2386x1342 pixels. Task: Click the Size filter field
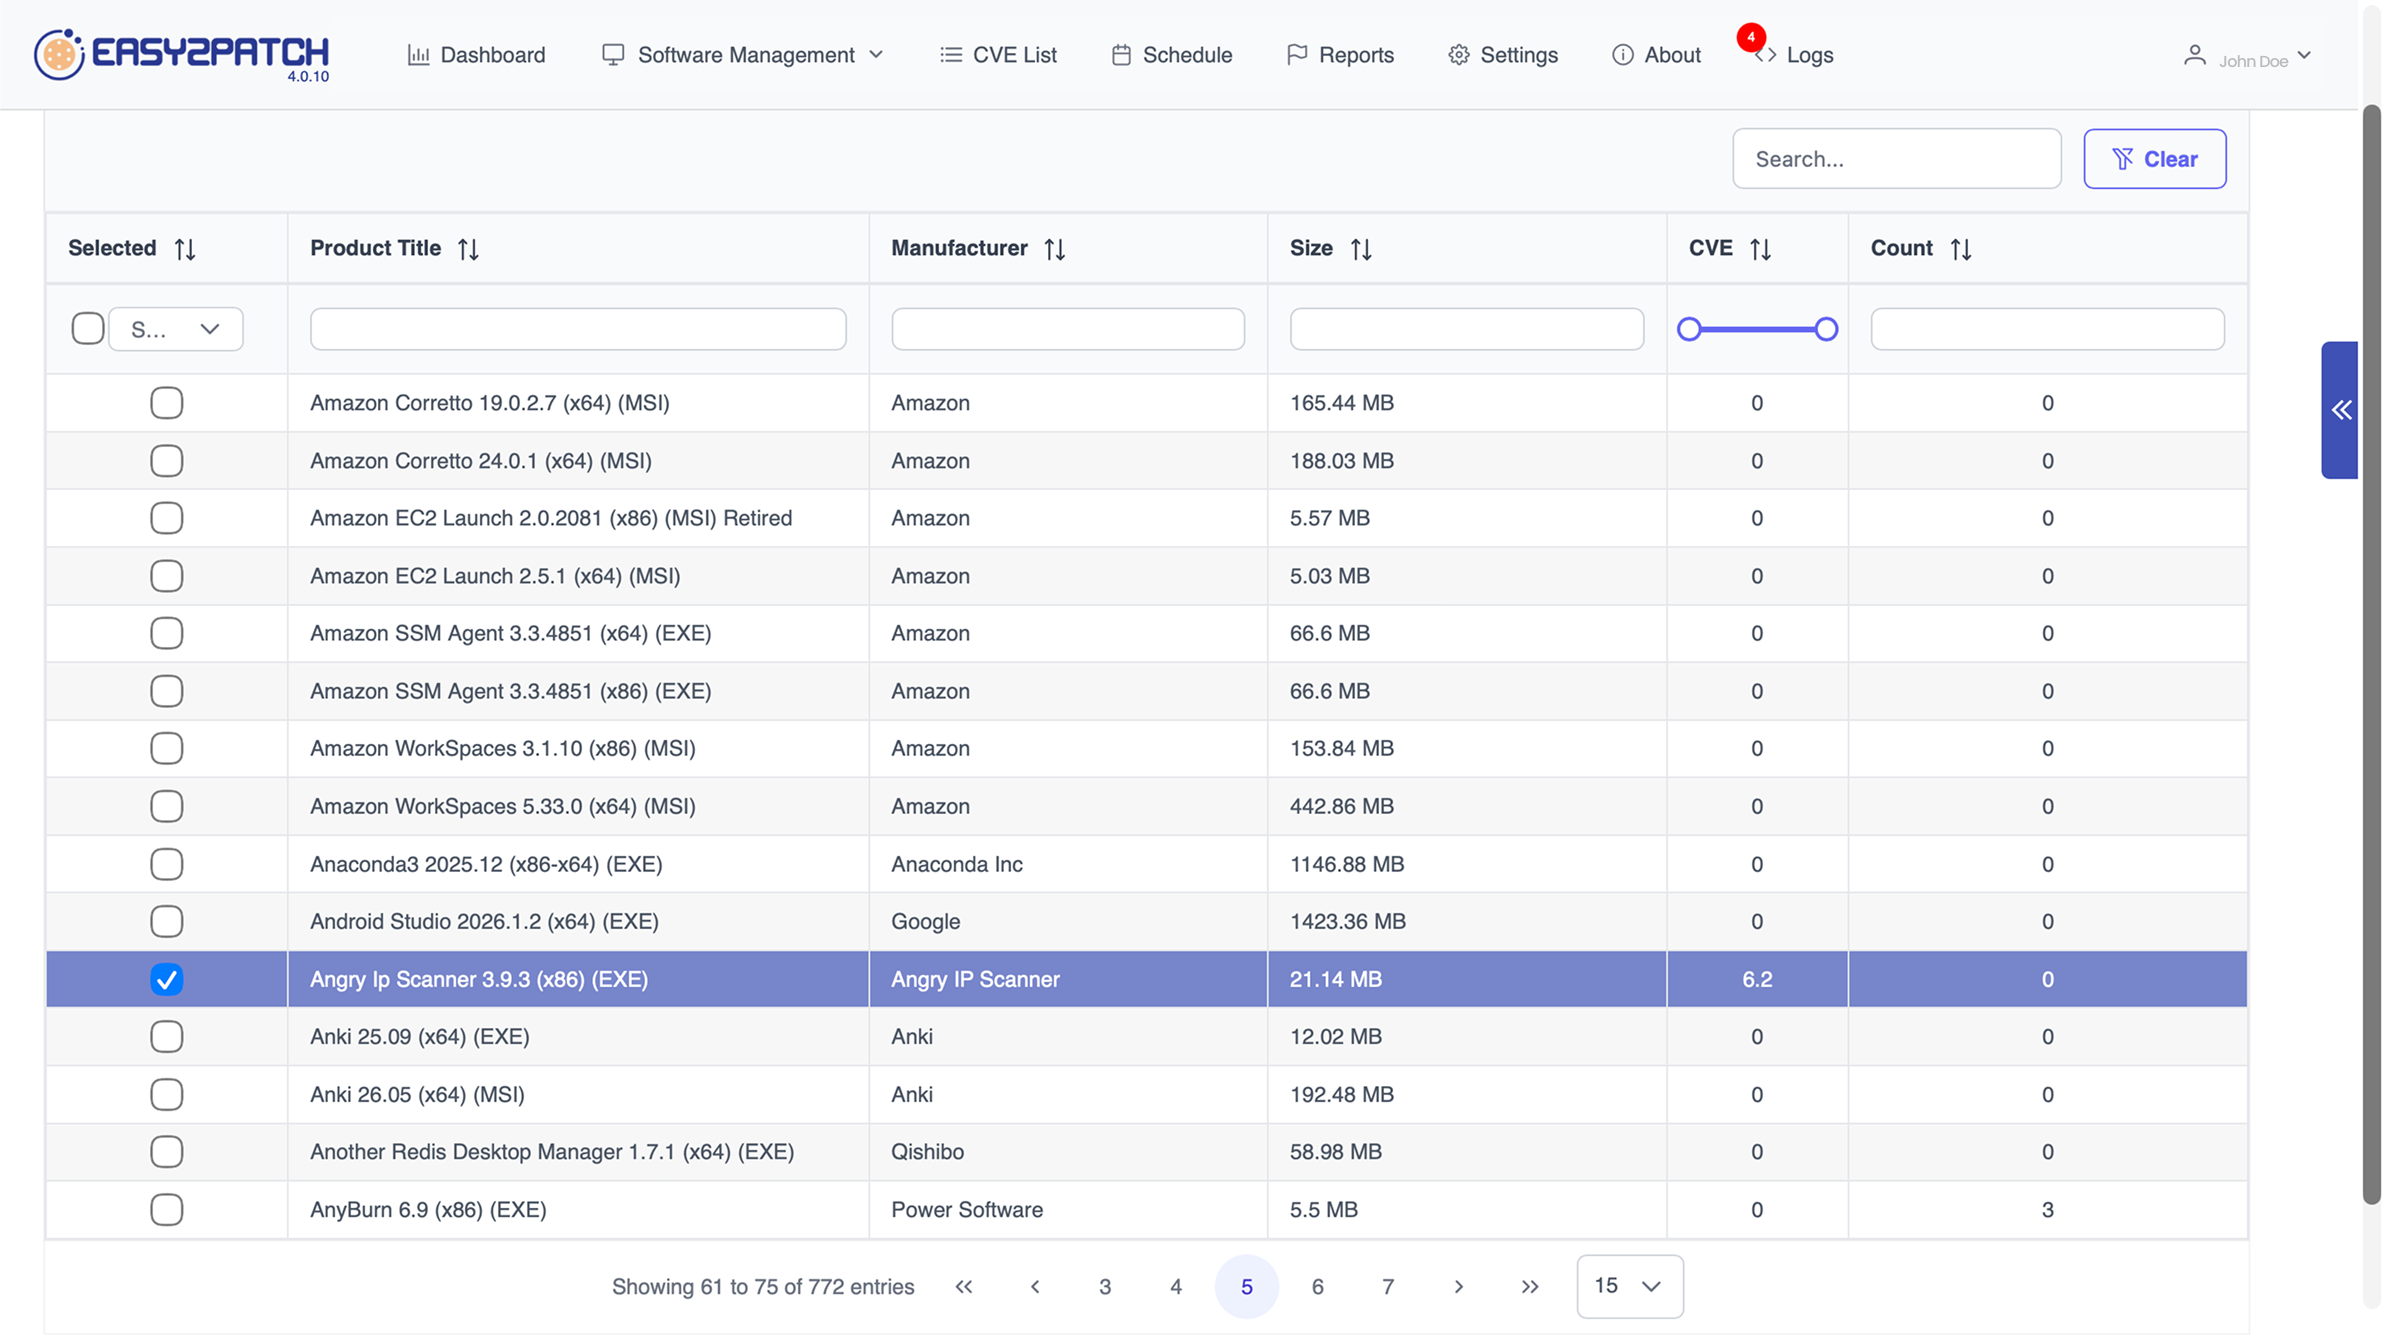tap(1467, 329)
